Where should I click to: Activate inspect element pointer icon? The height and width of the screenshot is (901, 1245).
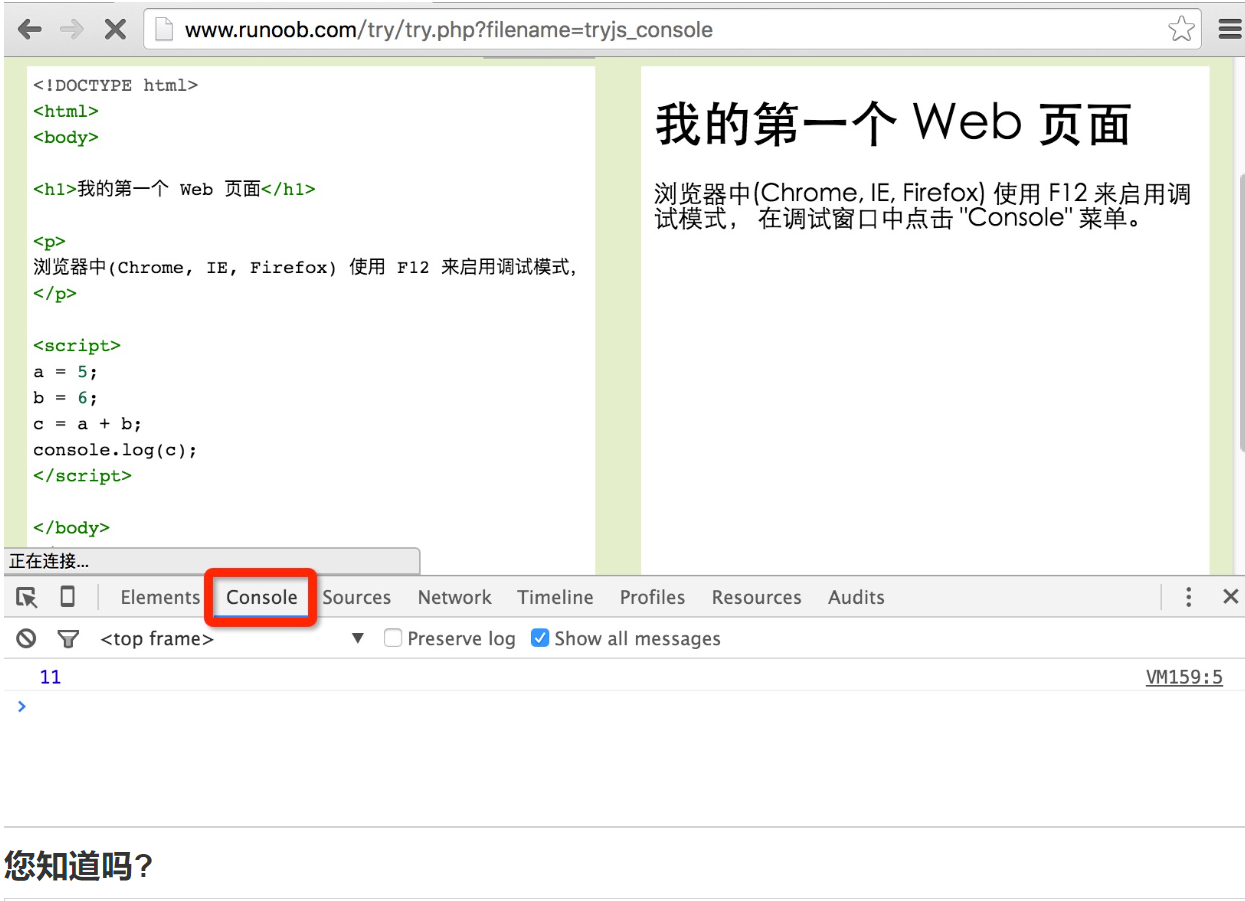(27, 597)
